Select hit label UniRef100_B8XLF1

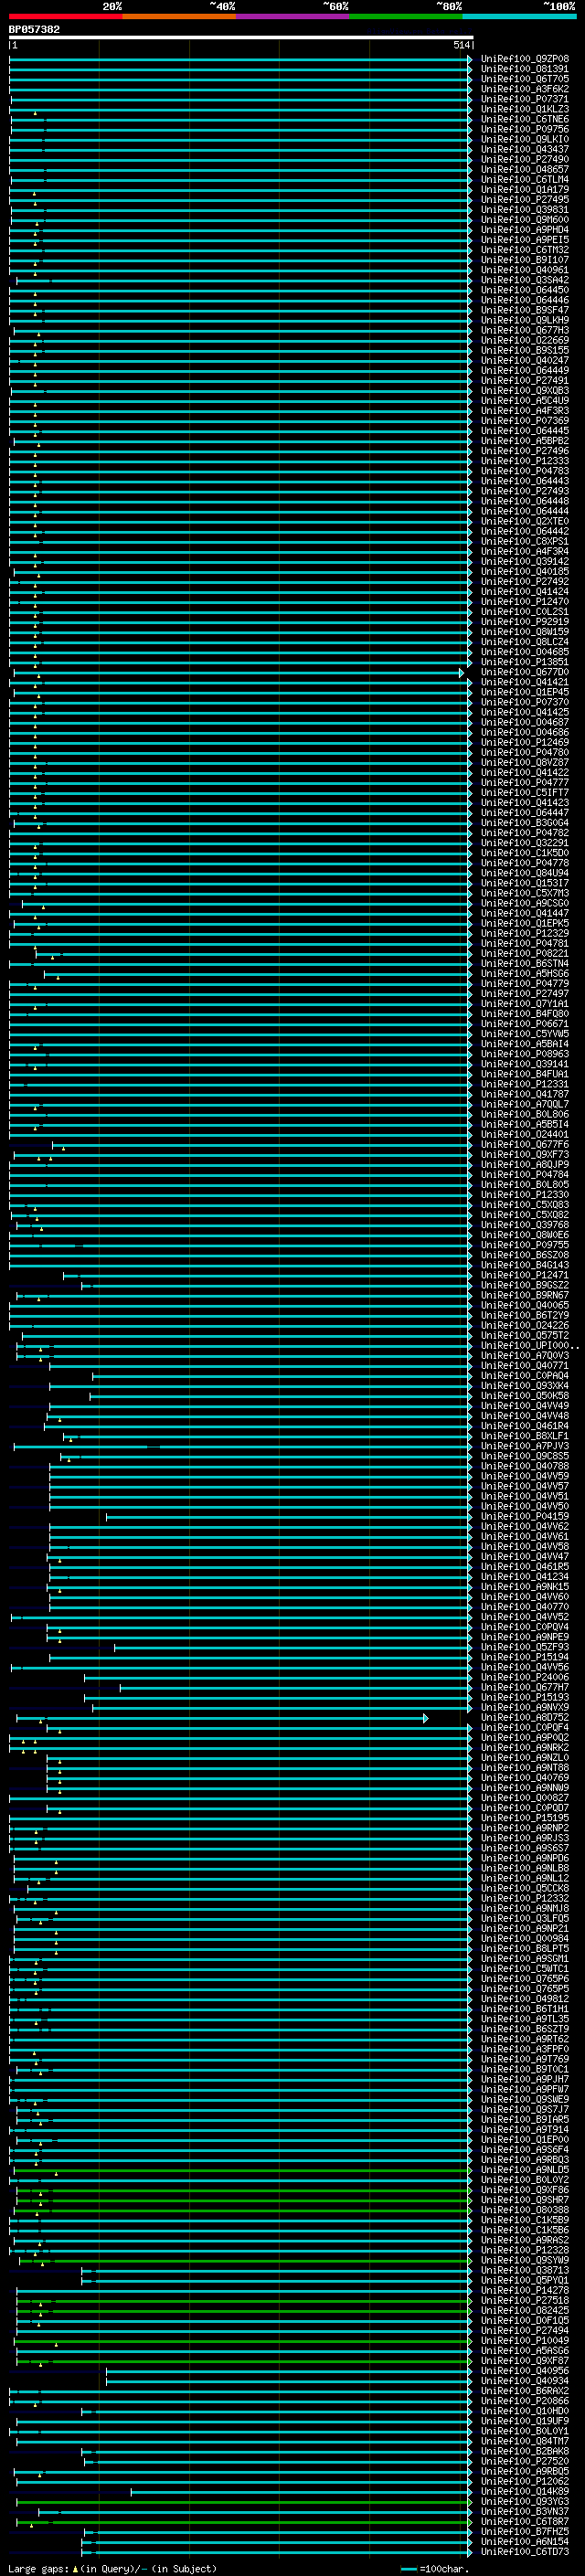coord(525,1436)
